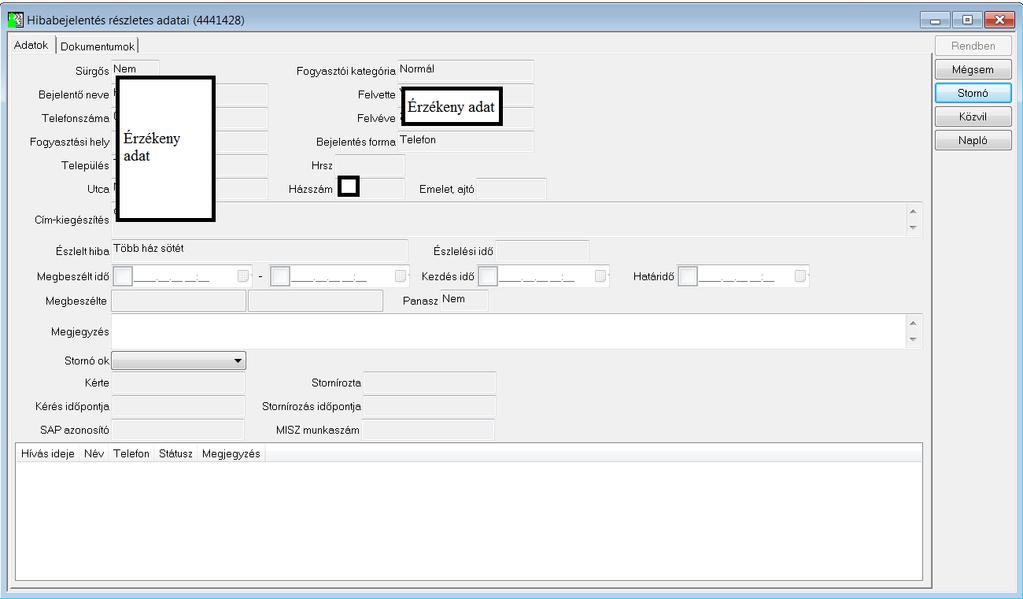
Task: Click the Rendben button
Action: click(x=972, y=46)
